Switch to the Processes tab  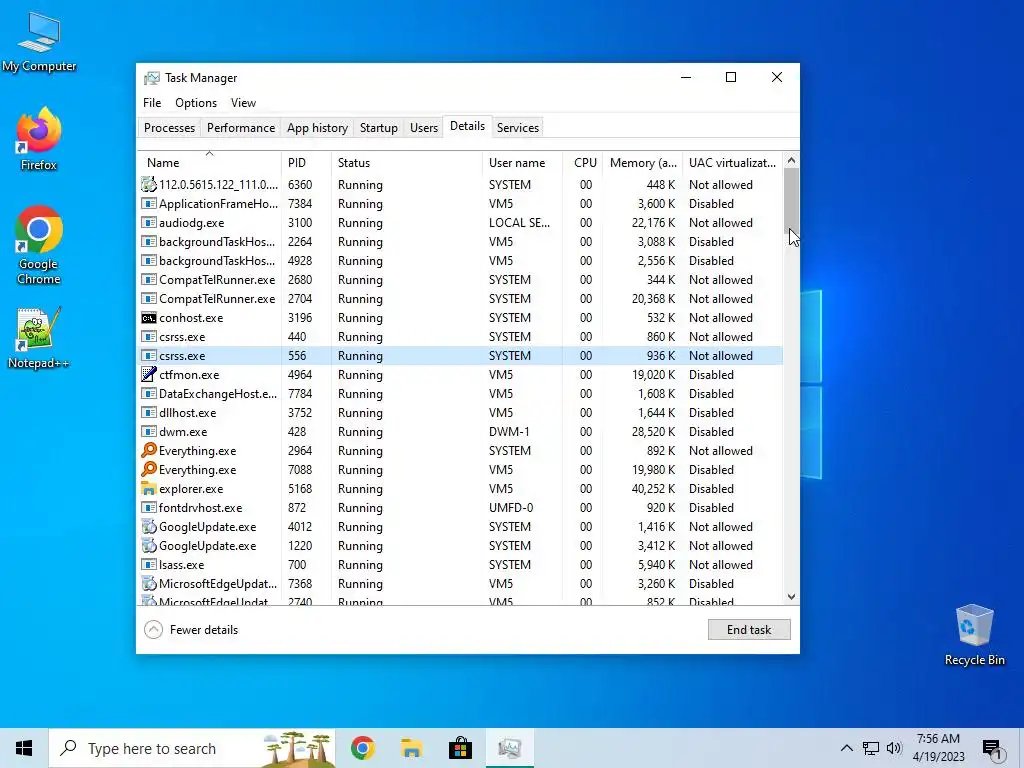(169, 128)
